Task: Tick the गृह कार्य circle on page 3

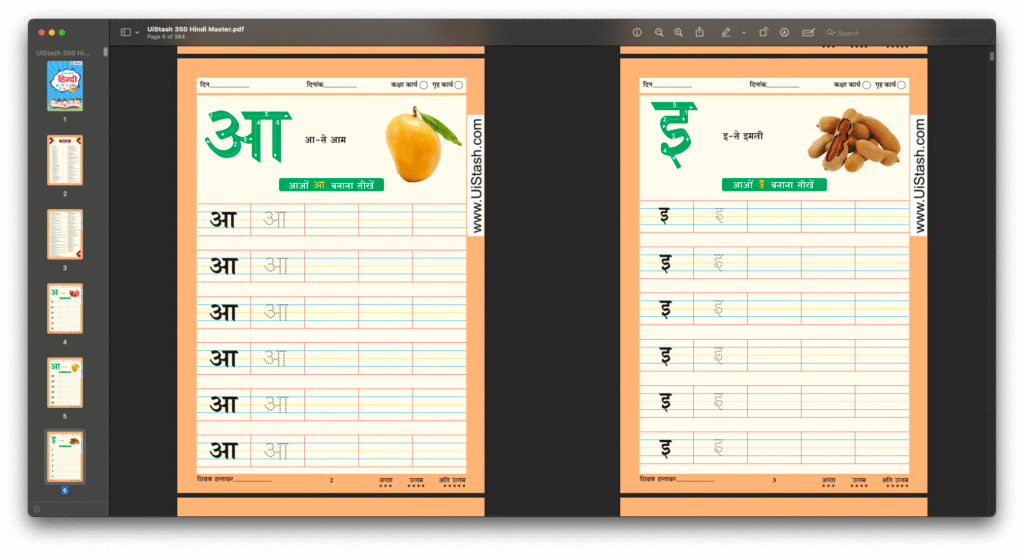Action: point(902,85)
